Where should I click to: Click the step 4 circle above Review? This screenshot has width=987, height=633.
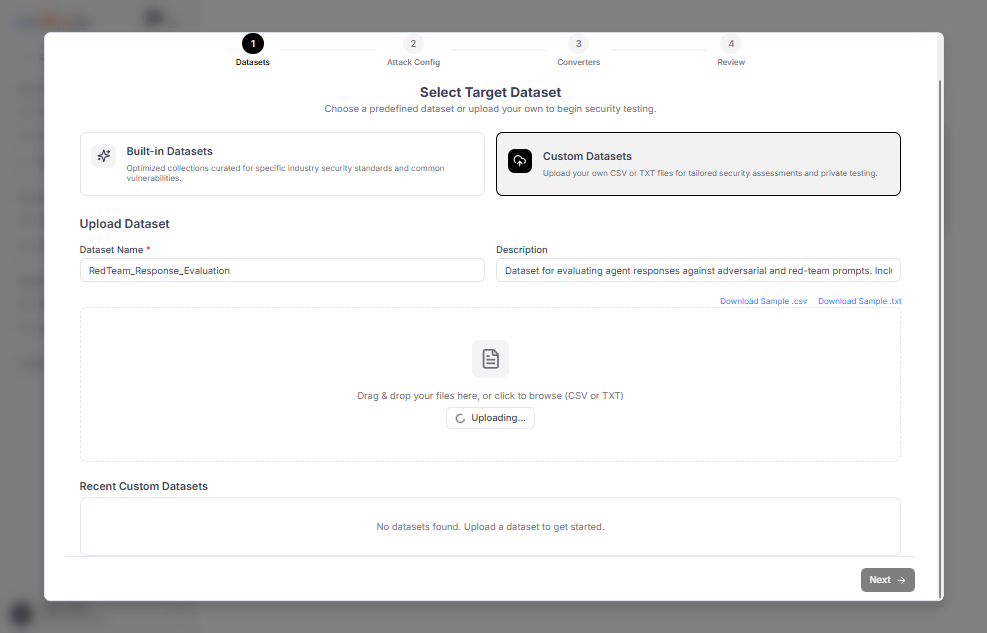click(731, 44)
